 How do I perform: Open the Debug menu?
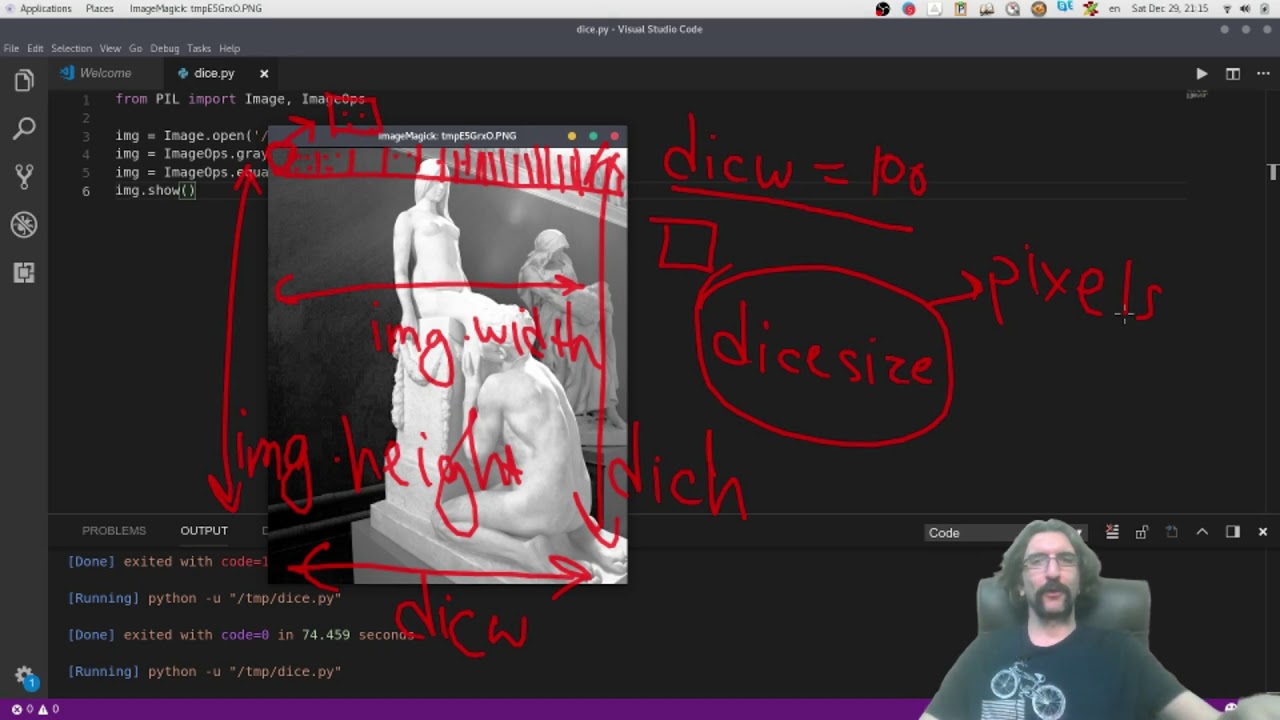click(165, 48)
